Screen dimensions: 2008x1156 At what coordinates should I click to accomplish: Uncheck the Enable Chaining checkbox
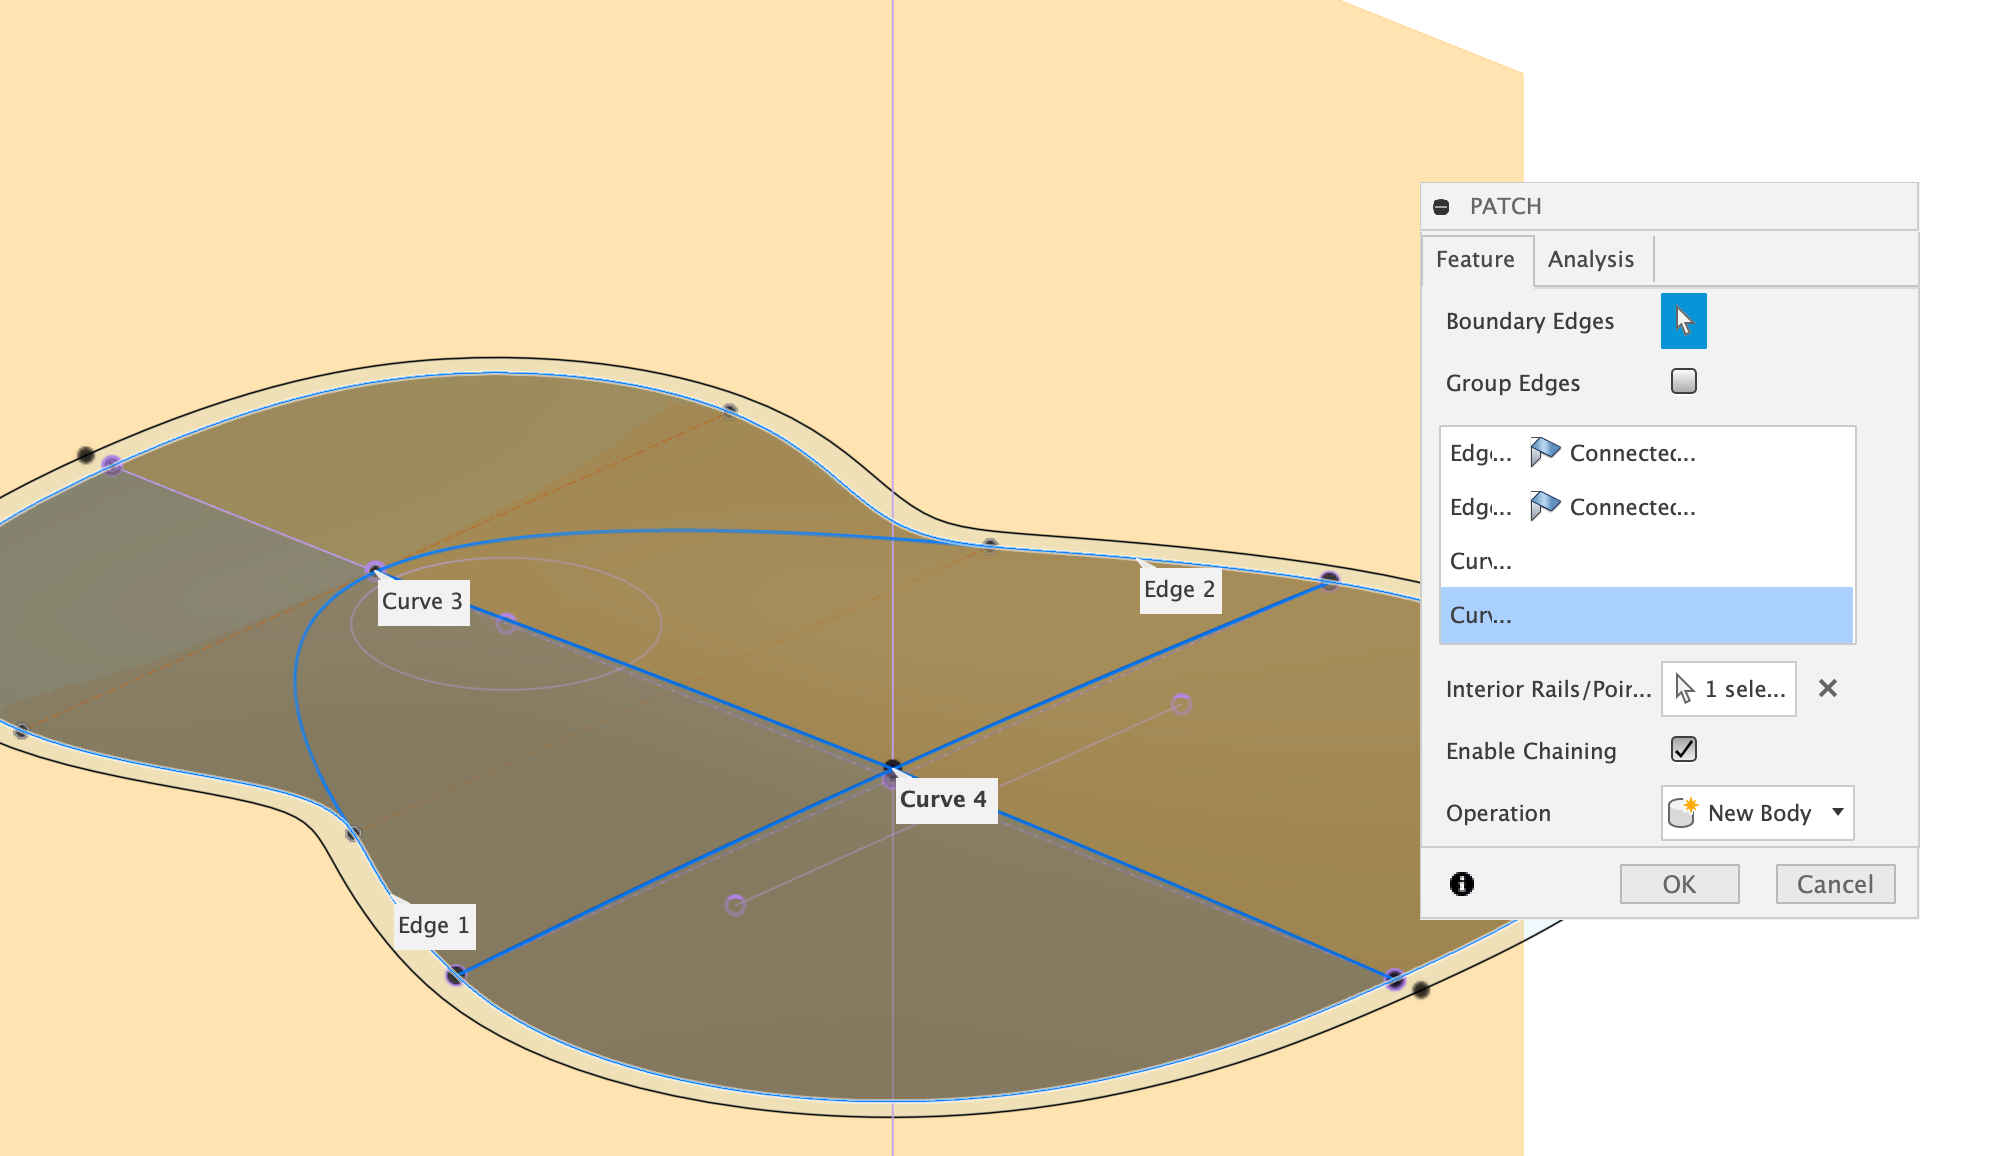coord(1683,750)
